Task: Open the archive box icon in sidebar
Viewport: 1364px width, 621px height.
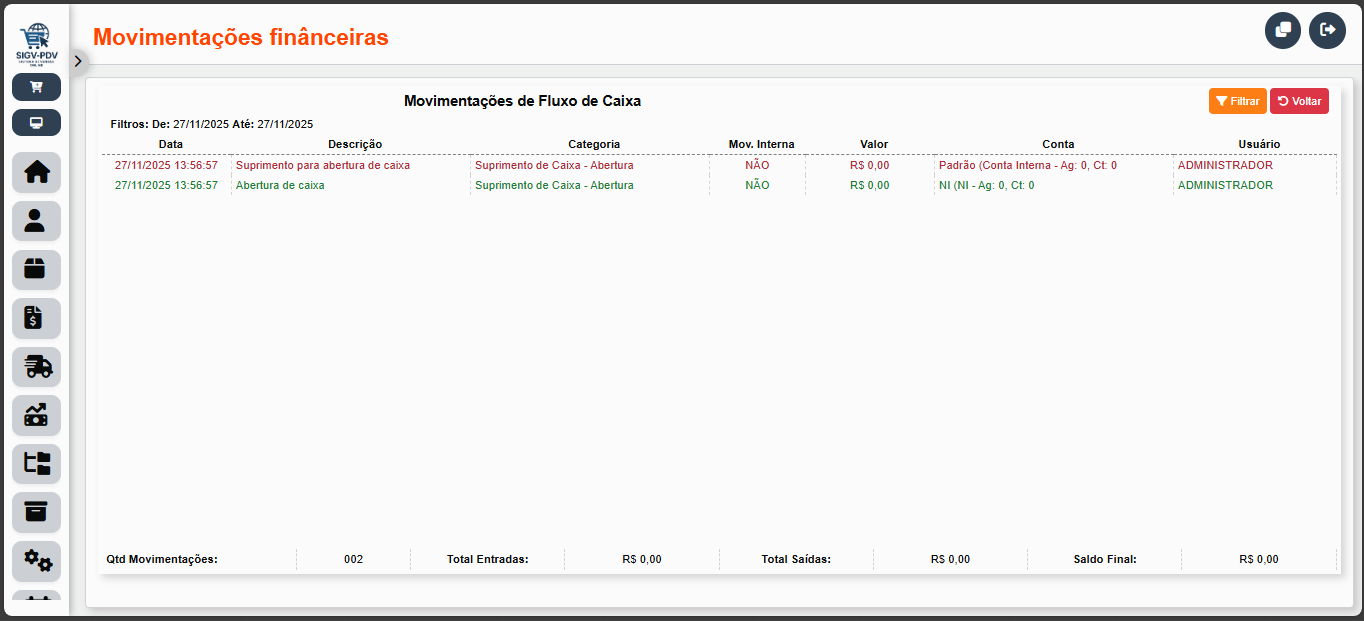Action: pos(36,512)
